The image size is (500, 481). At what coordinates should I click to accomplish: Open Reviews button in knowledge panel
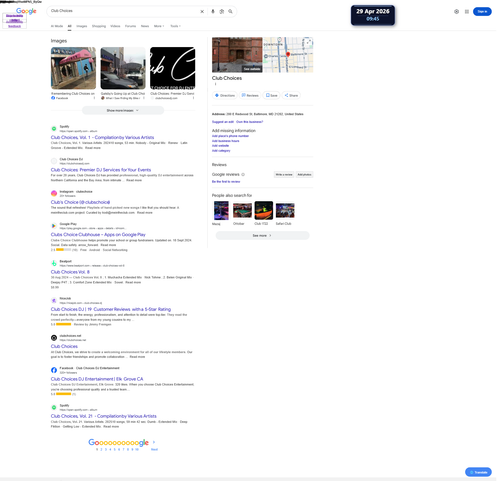coord(250,95)
